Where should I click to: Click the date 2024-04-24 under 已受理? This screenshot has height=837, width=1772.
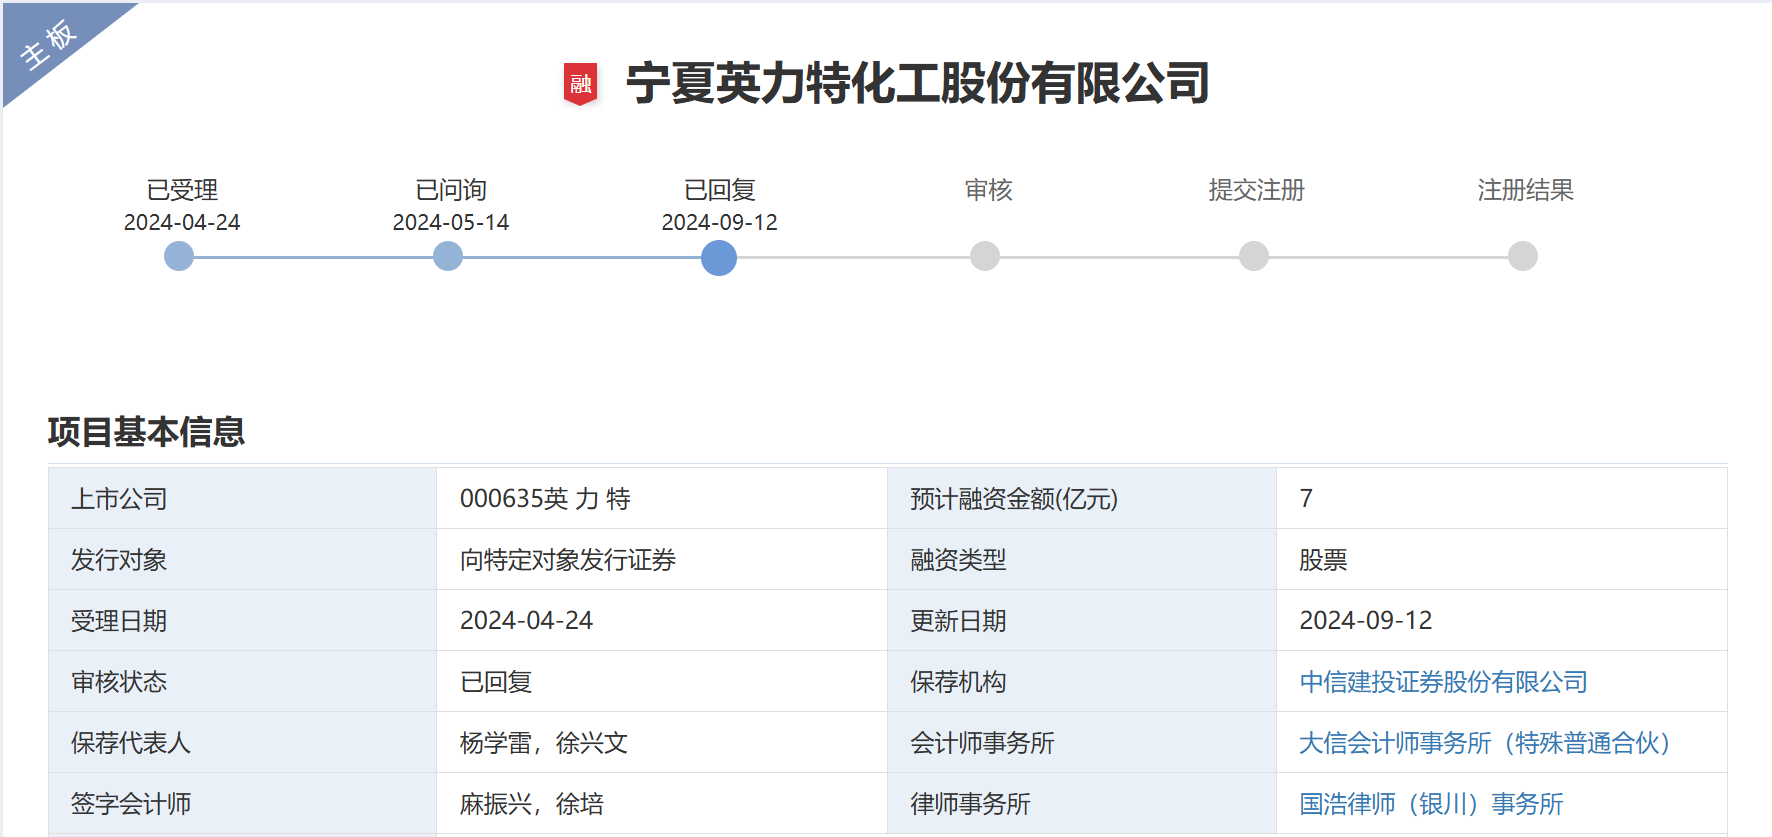pos(182,222)
